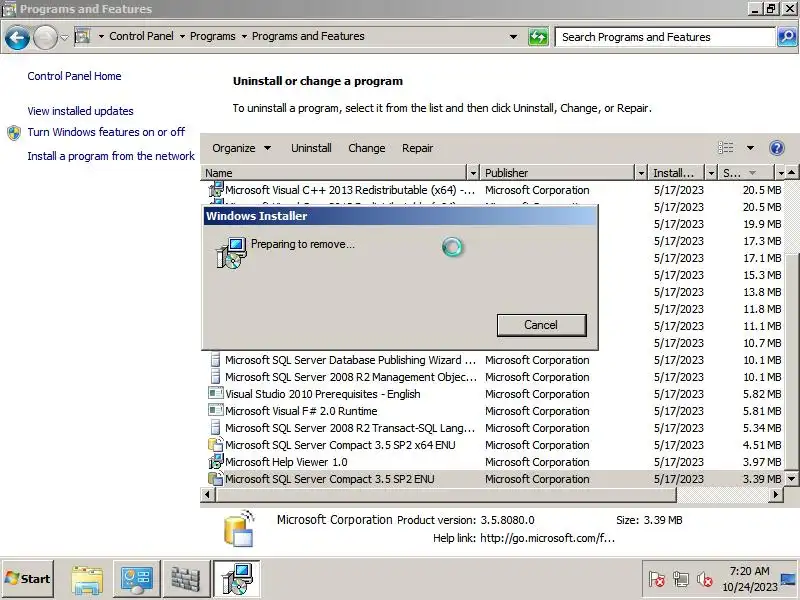Expand the Control Panel breadcrumb arrow
Image resolution: width=800 pixels, height=600 pixels.
click(x=182, y=36)
